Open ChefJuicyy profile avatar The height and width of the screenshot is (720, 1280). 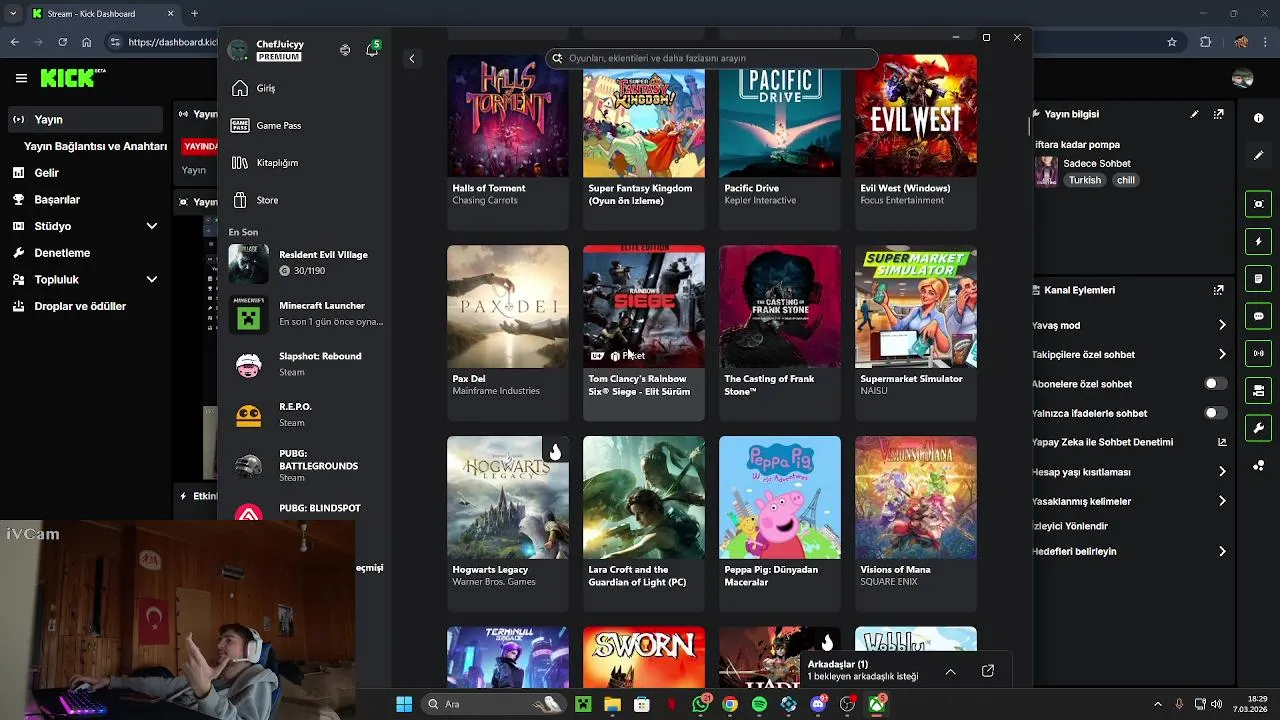click(238, 50)
